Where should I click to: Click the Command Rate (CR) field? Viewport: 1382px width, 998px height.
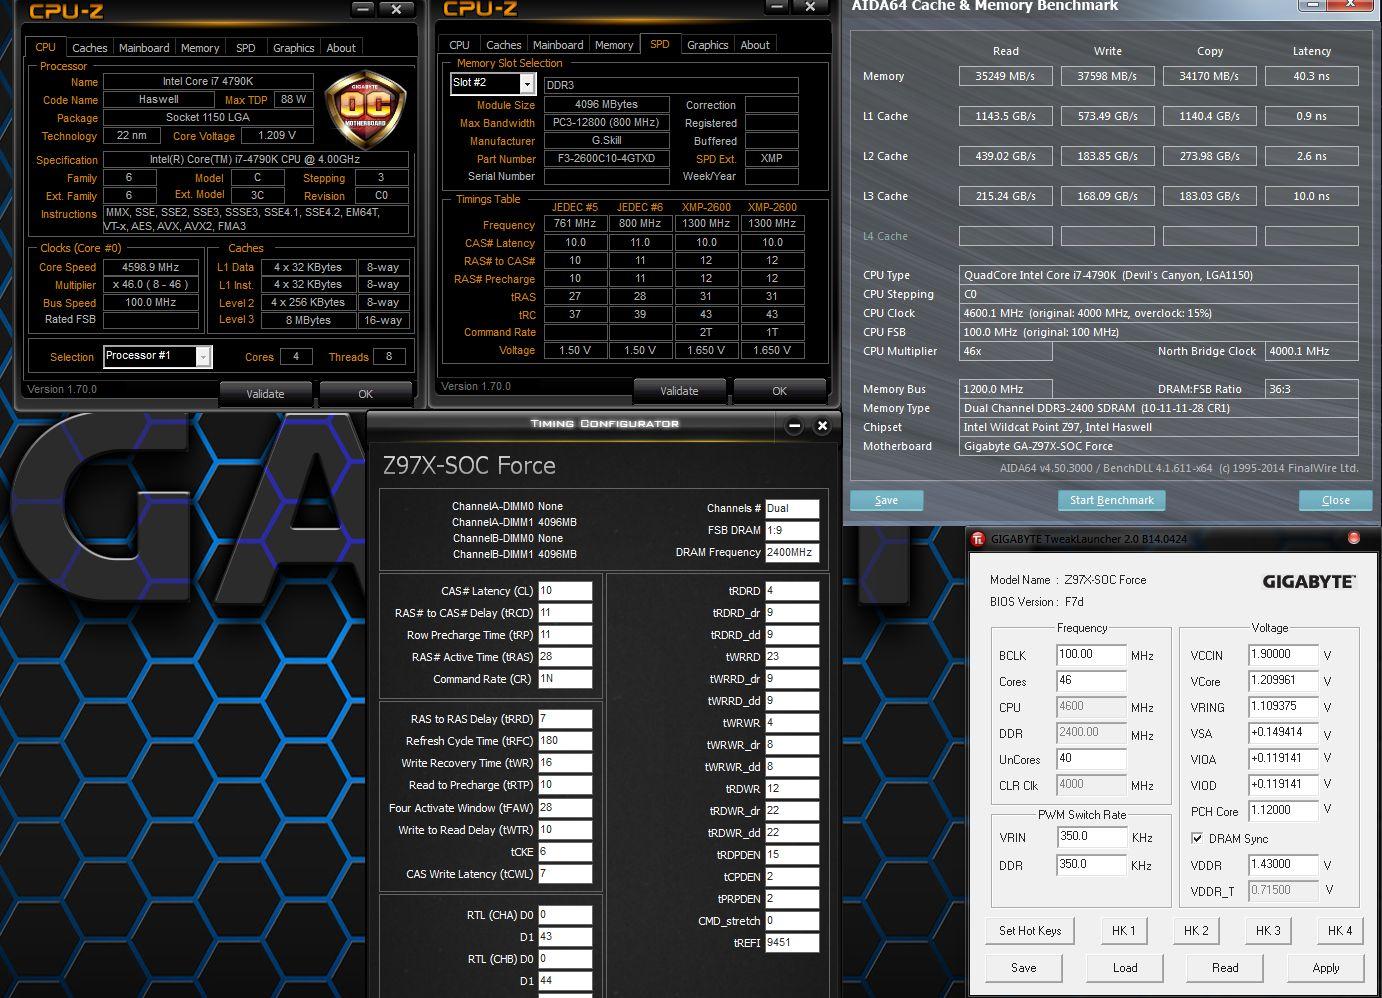click(565, 679)
